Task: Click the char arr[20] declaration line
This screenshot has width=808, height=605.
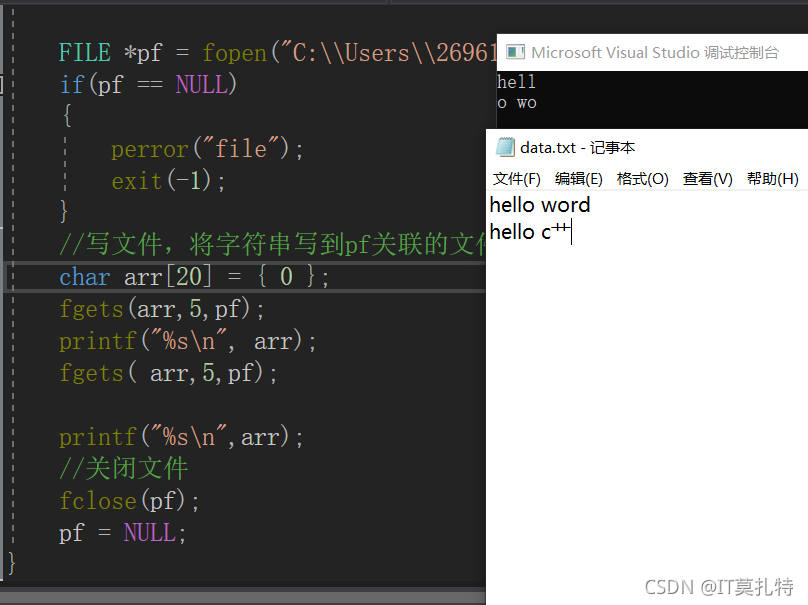Action: pos(194,277)
